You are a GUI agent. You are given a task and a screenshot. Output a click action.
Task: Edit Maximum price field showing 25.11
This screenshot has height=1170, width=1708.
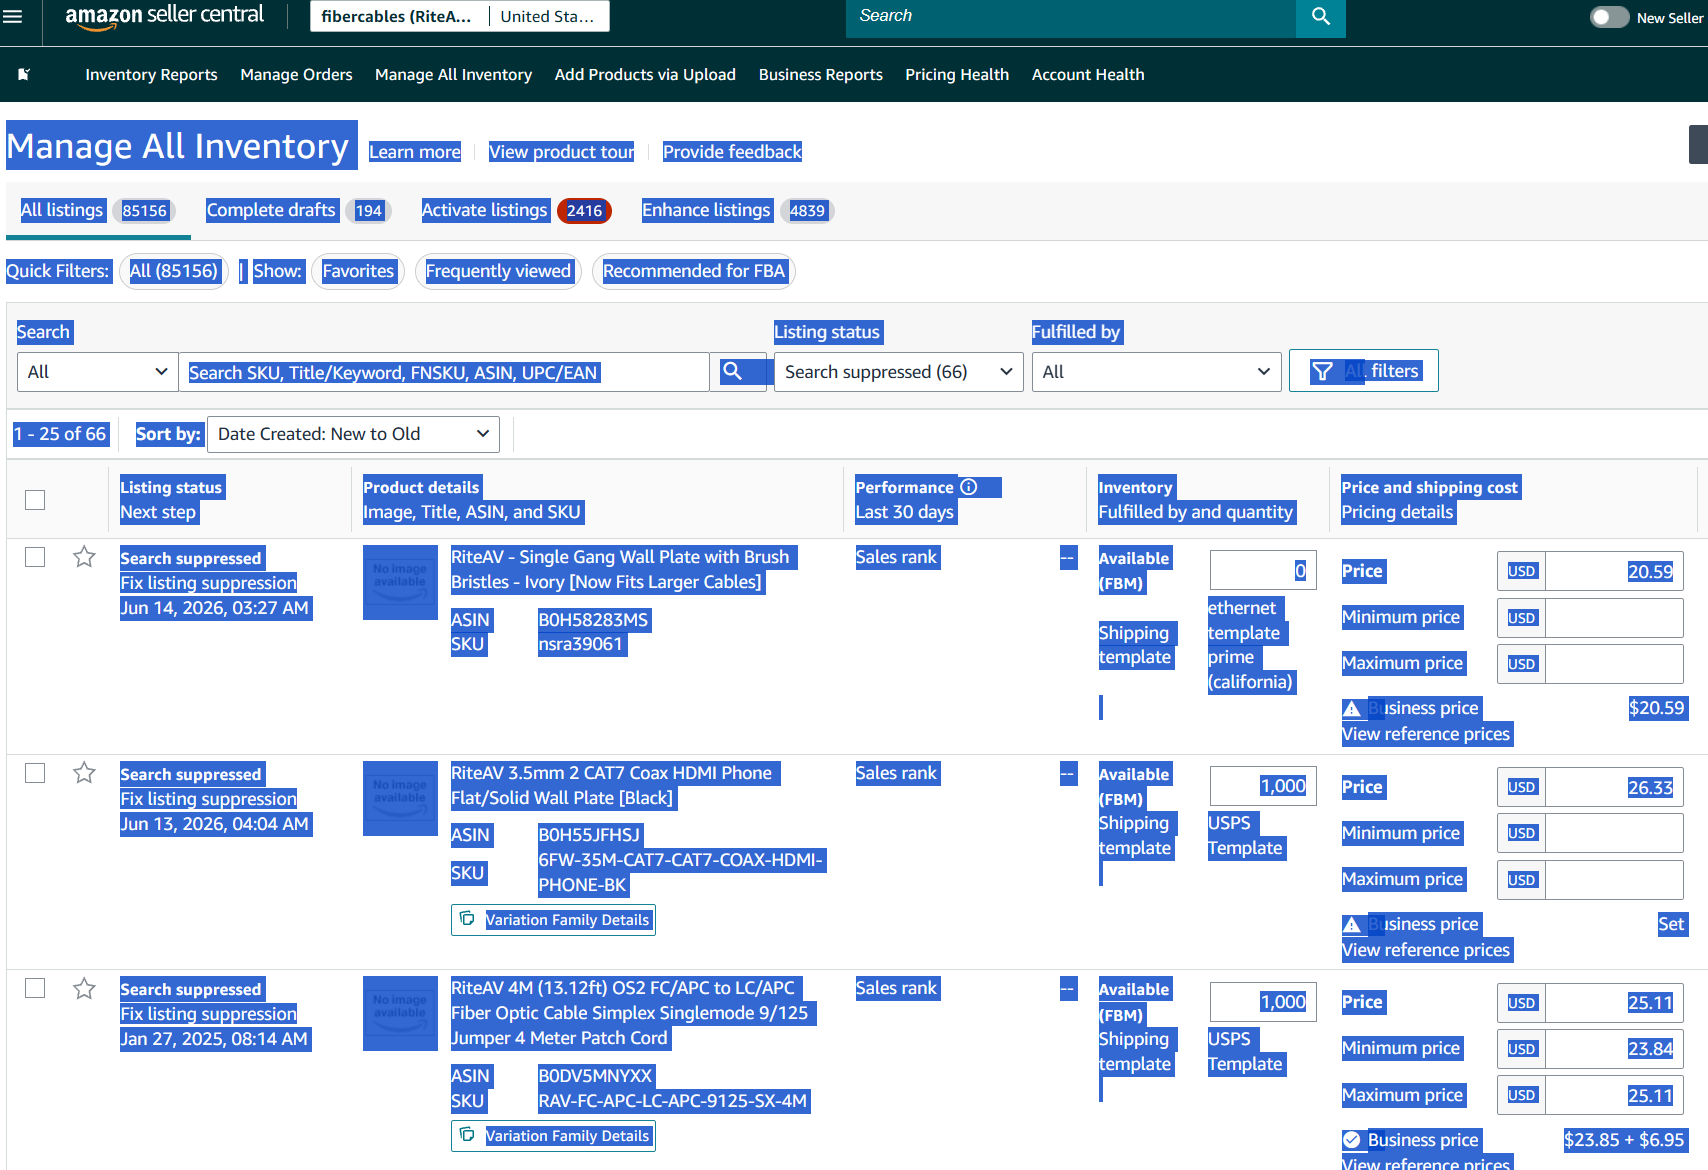click(1614, 1095)
